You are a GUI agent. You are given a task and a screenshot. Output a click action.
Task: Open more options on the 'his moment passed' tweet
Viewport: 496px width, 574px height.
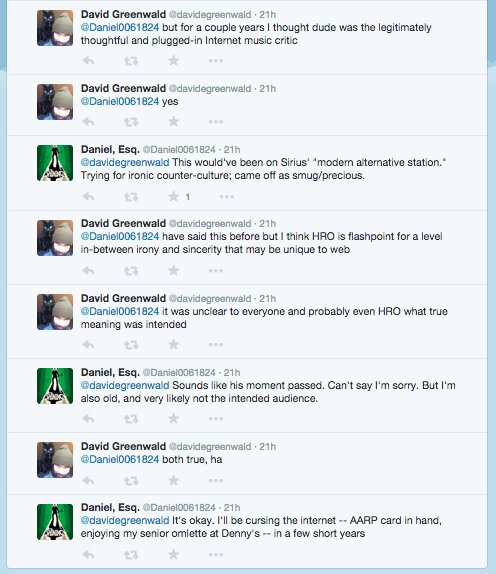(x=216, y=418)
